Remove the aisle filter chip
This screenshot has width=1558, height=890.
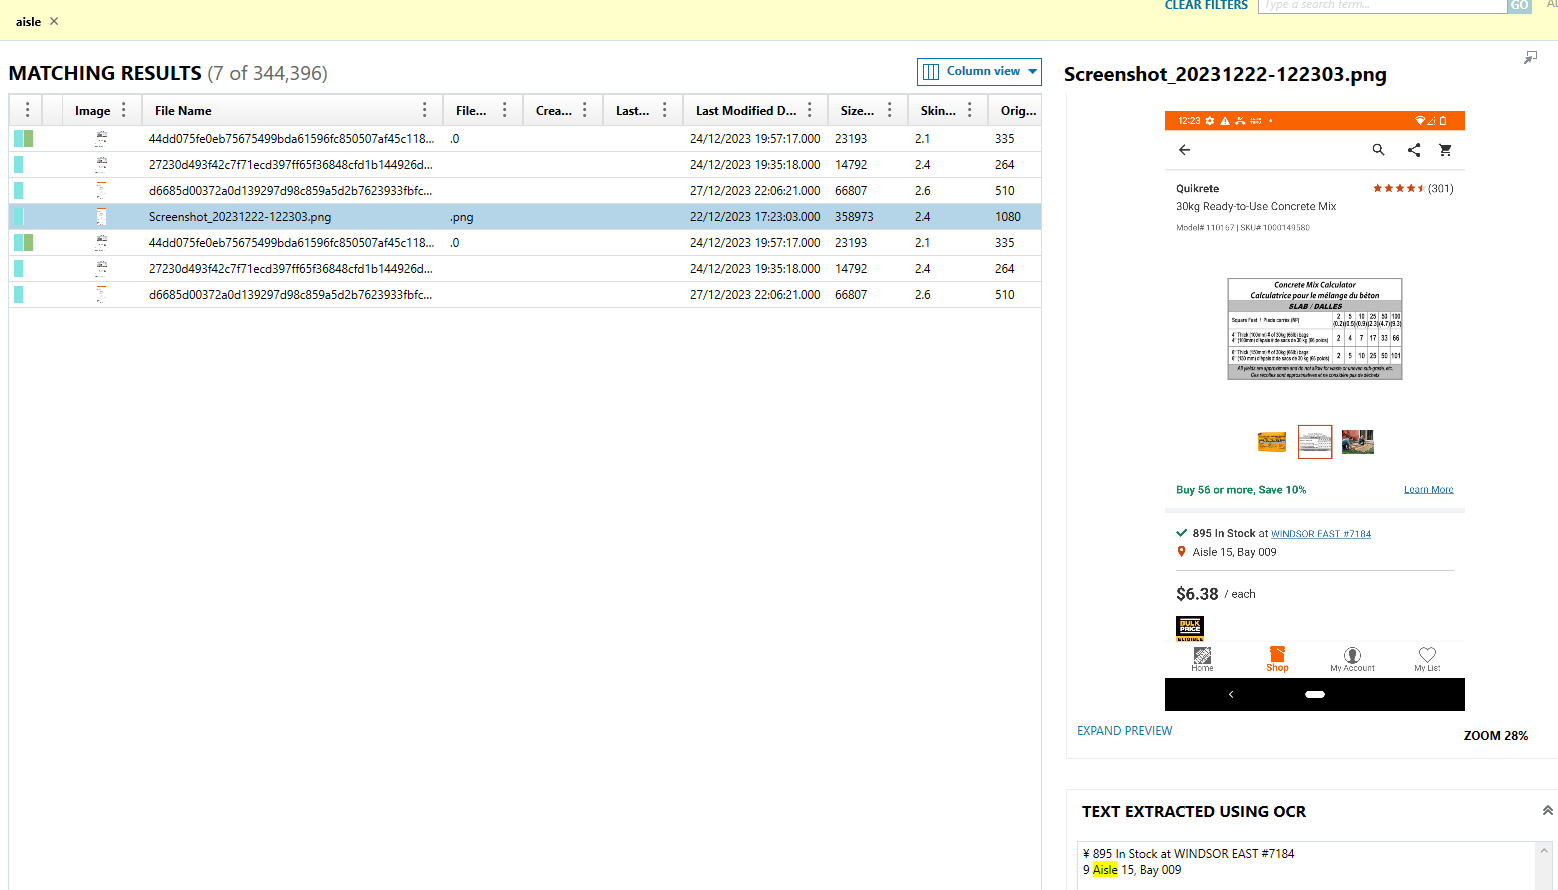coord(54,21)
